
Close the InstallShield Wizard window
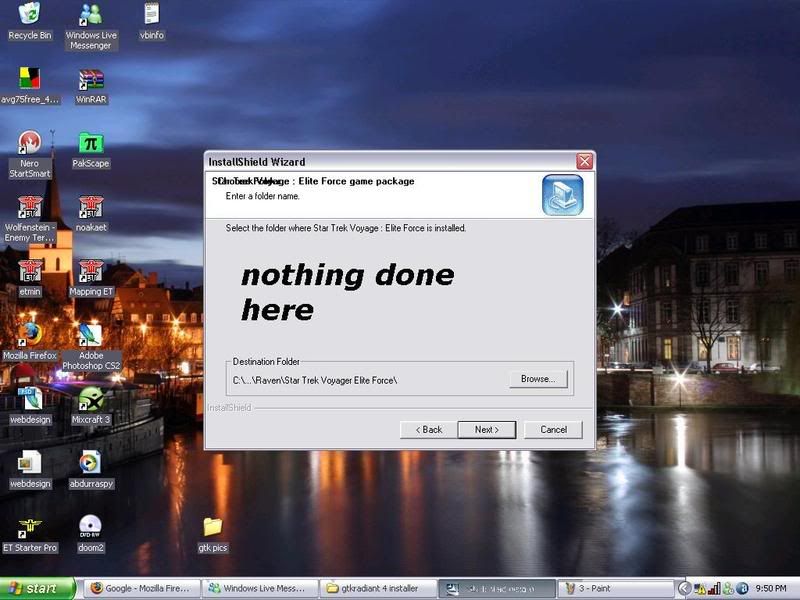click(584, 161)
